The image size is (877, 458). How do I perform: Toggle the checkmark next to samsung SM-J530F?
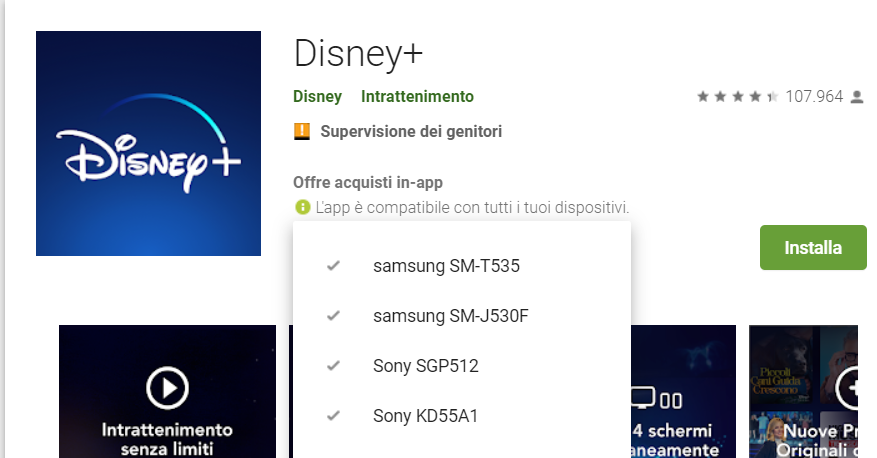point(334,316)
